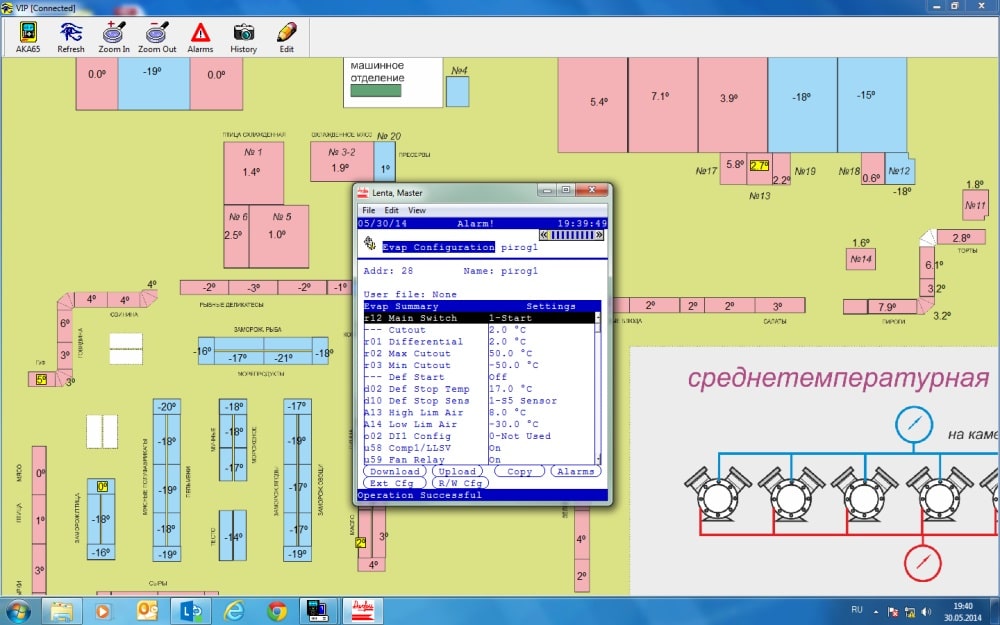Screen dimensions: 1000x625
Task: Select the u59 Fan Relay setting
Action: pyautogui.click(x=479, y=459)
